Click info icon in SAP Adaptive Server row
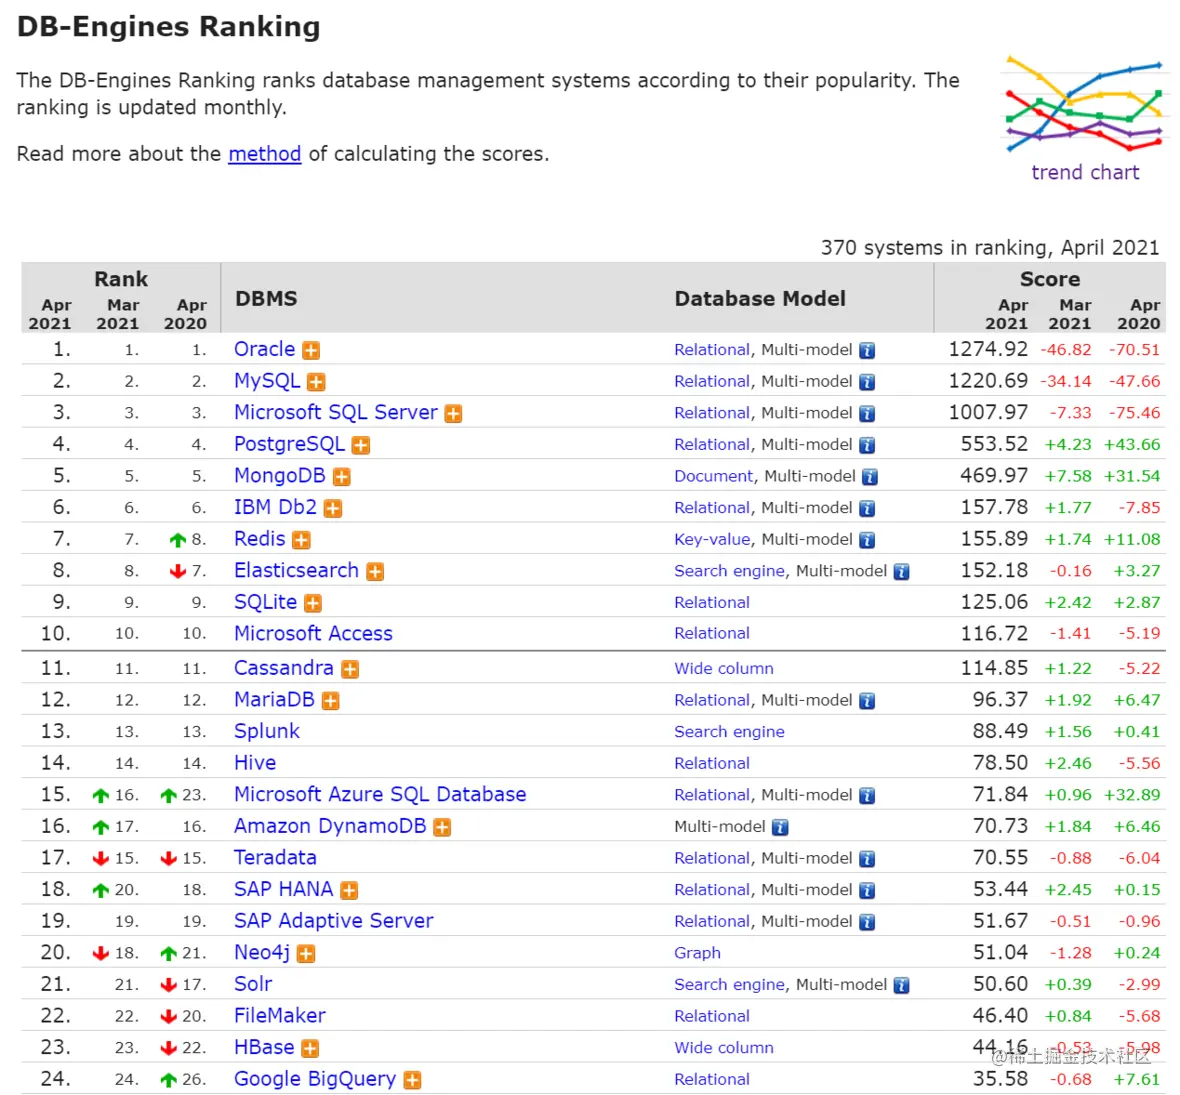 point(867,923)
